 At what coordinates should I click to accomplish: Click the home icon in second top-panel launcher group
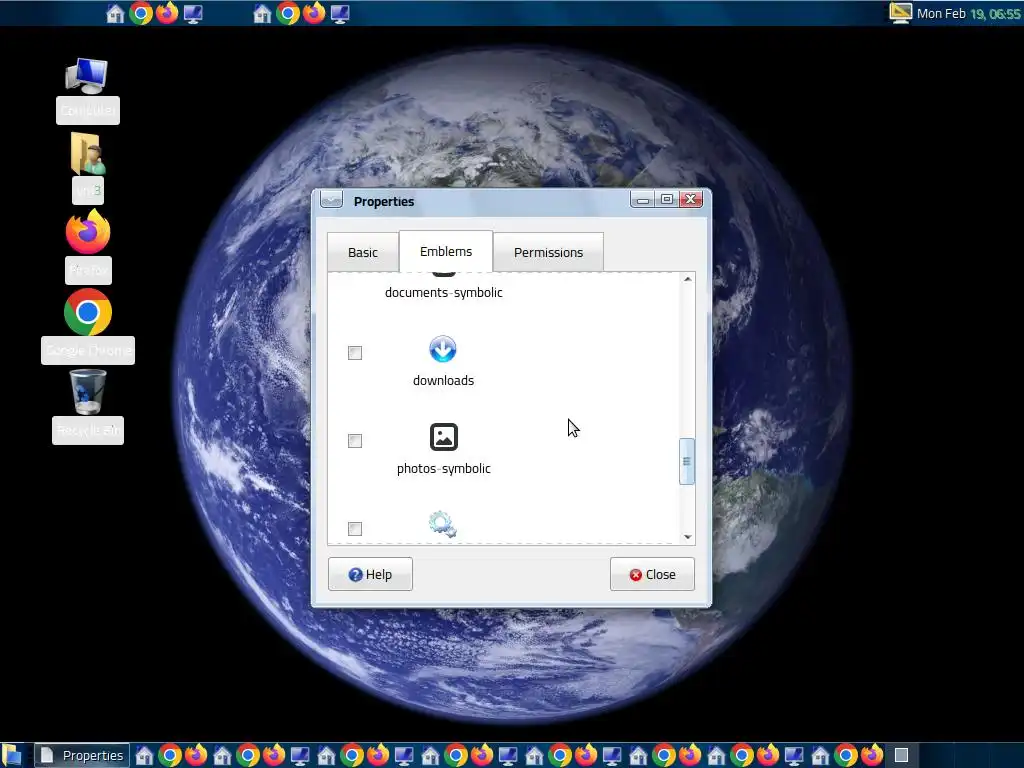[x=262, y=14]
